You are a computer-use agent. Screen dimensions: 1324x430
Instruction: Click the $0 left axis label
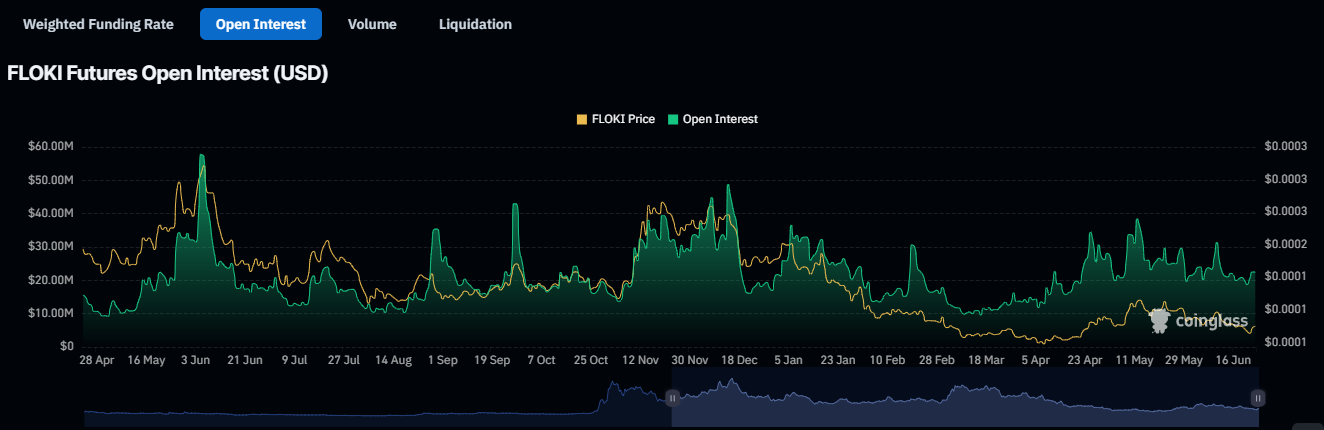pyautogui.click(x=67, y=346)
